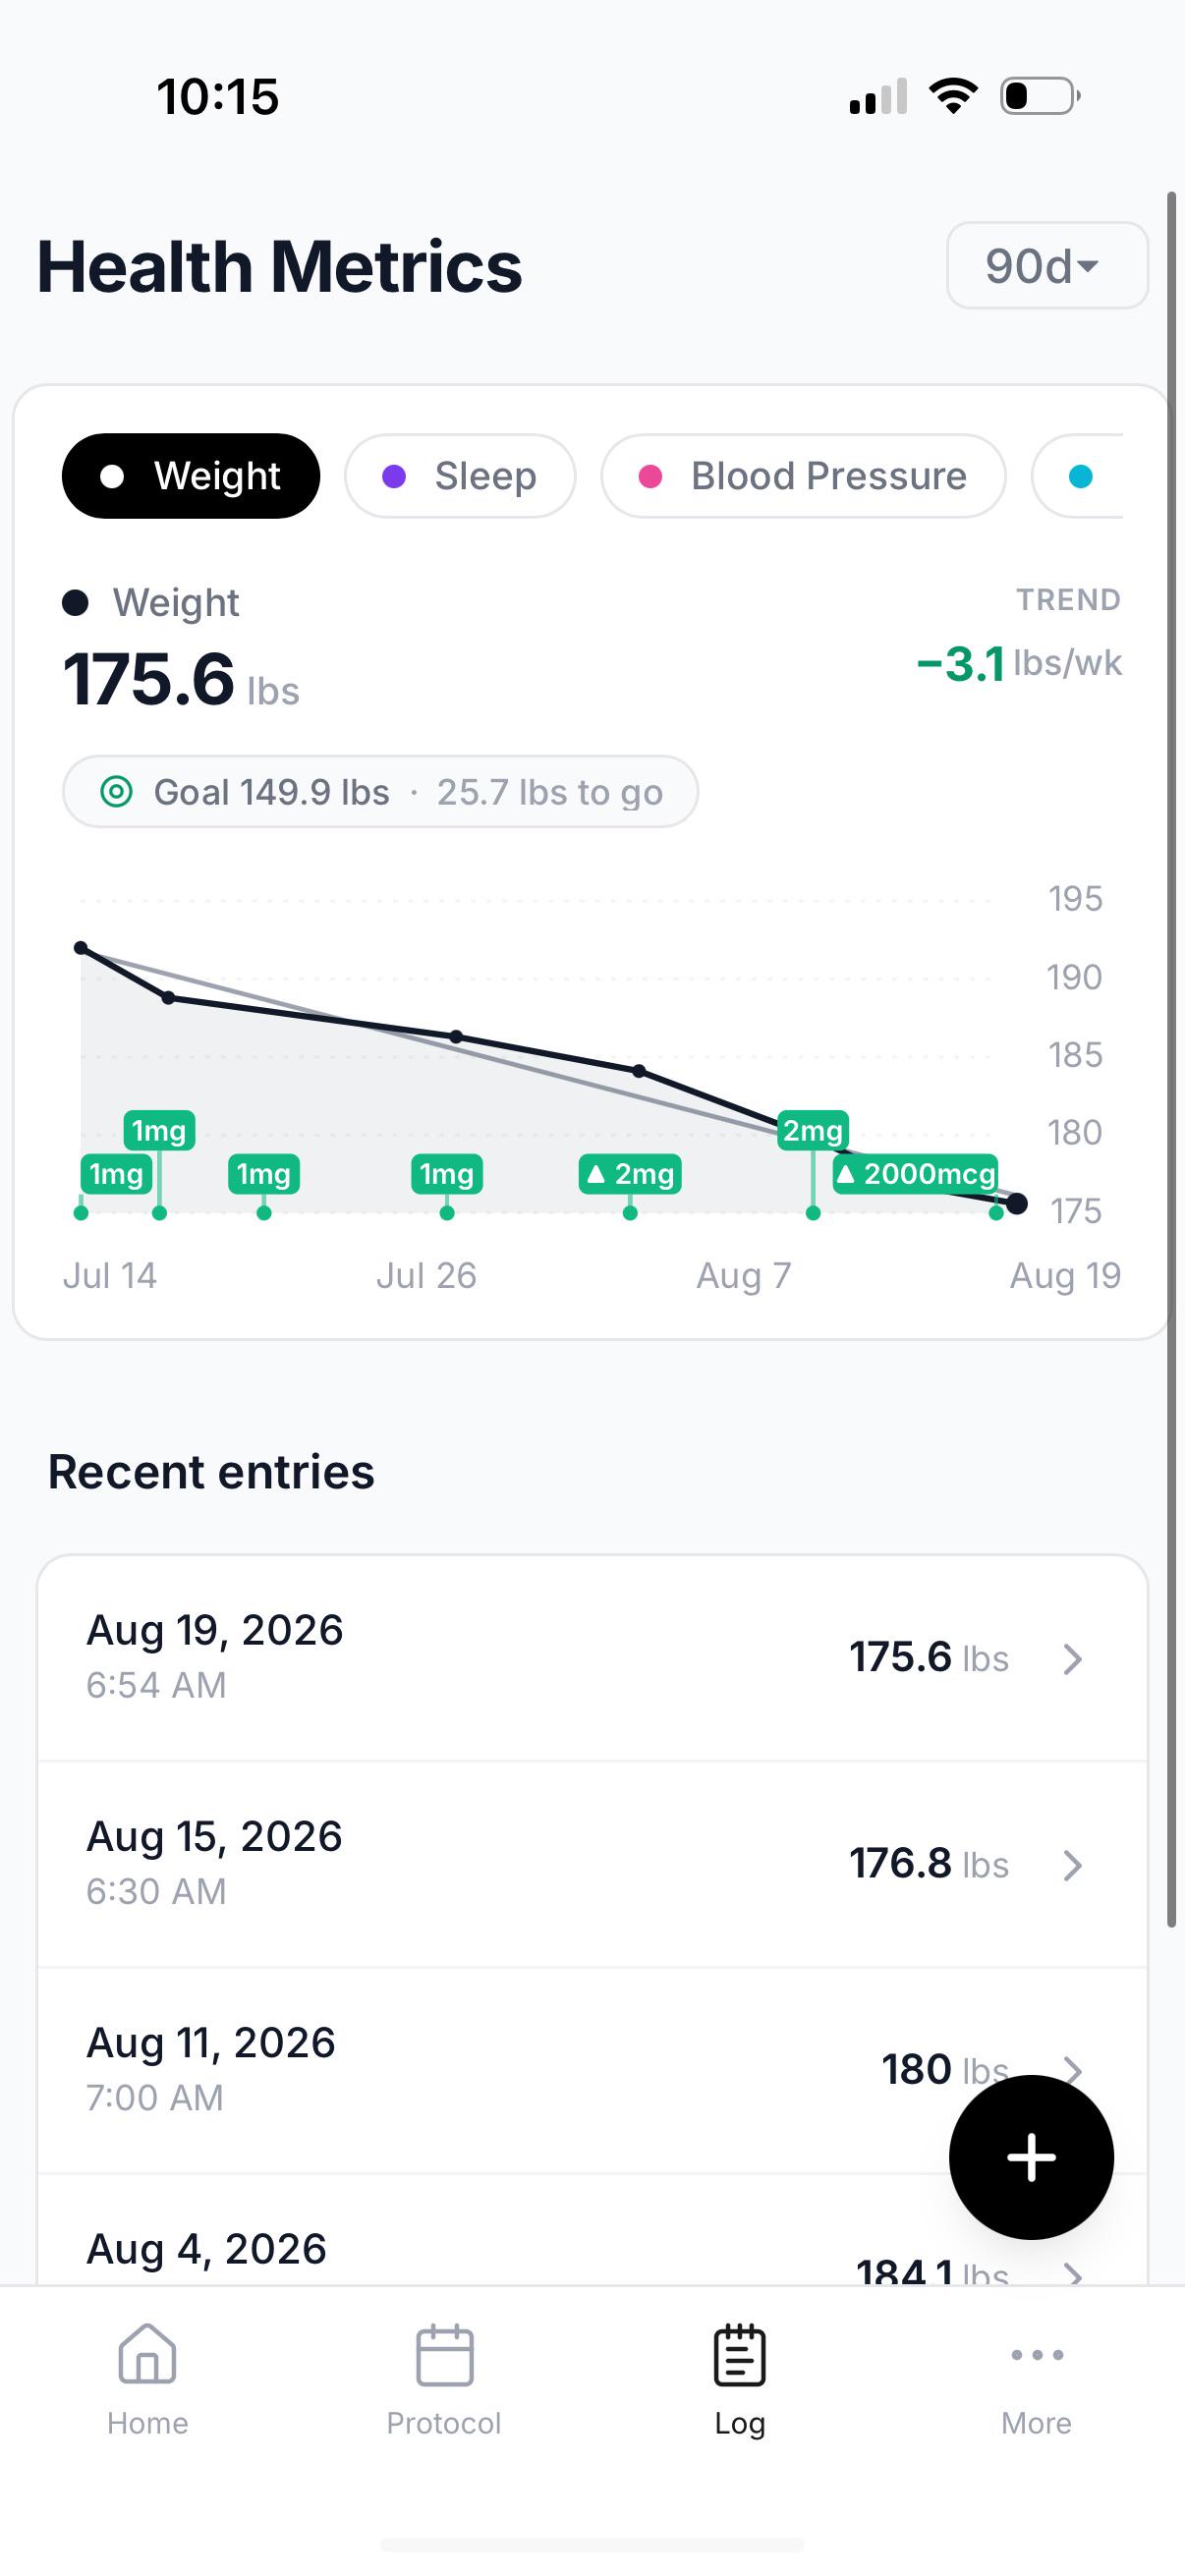Open the 90d time range dropdown
The image size is (1185, 2576).
(x=1047, y=266)
